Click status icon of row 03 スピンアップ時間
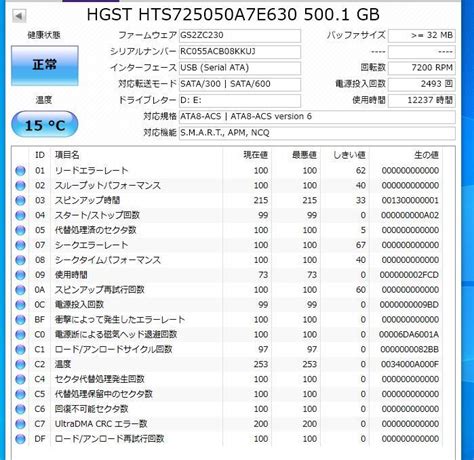This screenshot has width=474, height=460. 20,200
